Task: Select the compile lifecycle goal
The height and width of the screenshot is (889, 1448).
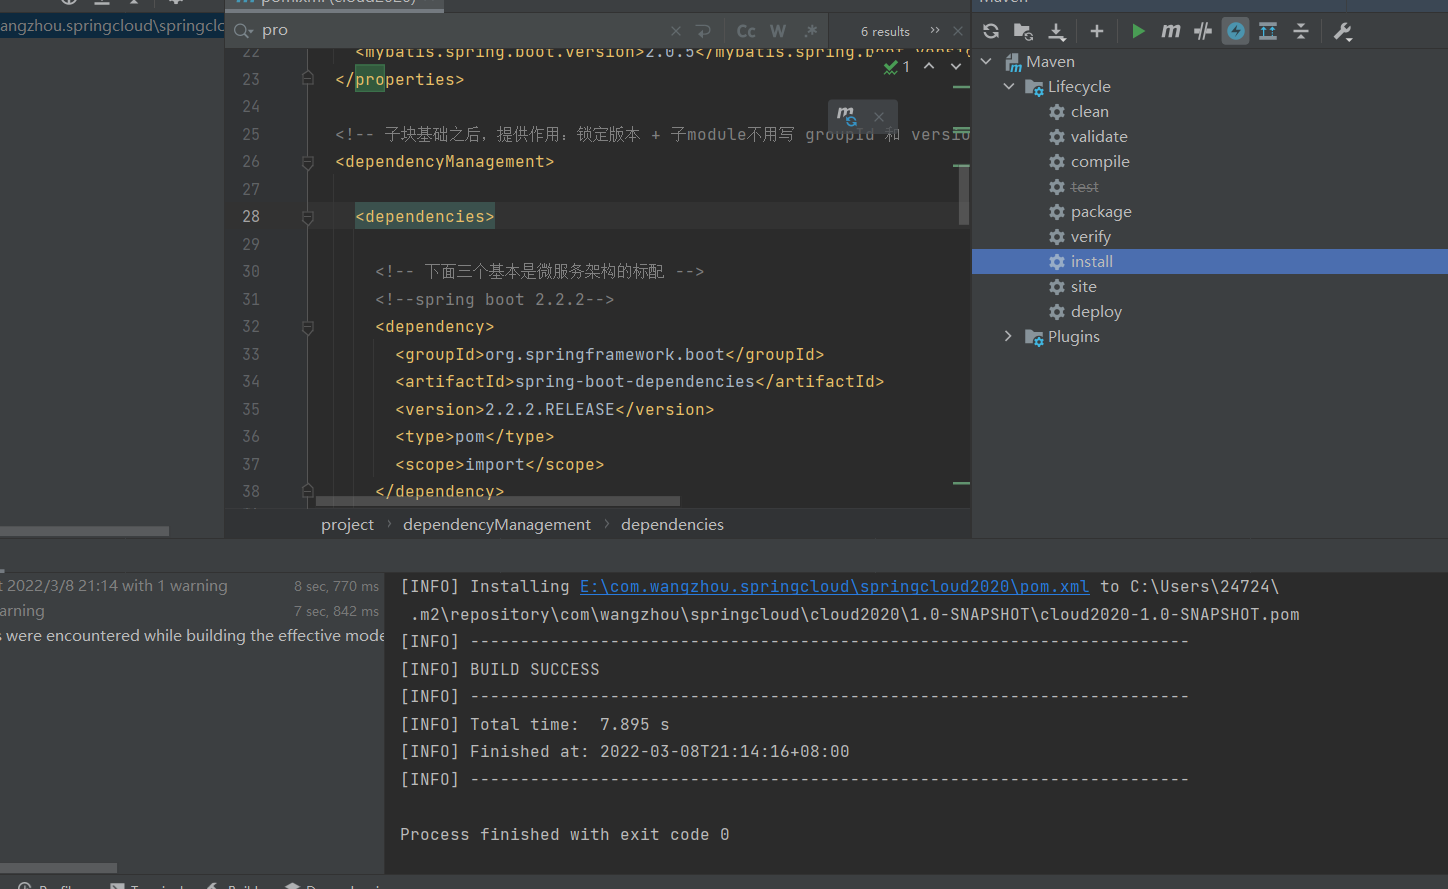Action: point(1100,162)
